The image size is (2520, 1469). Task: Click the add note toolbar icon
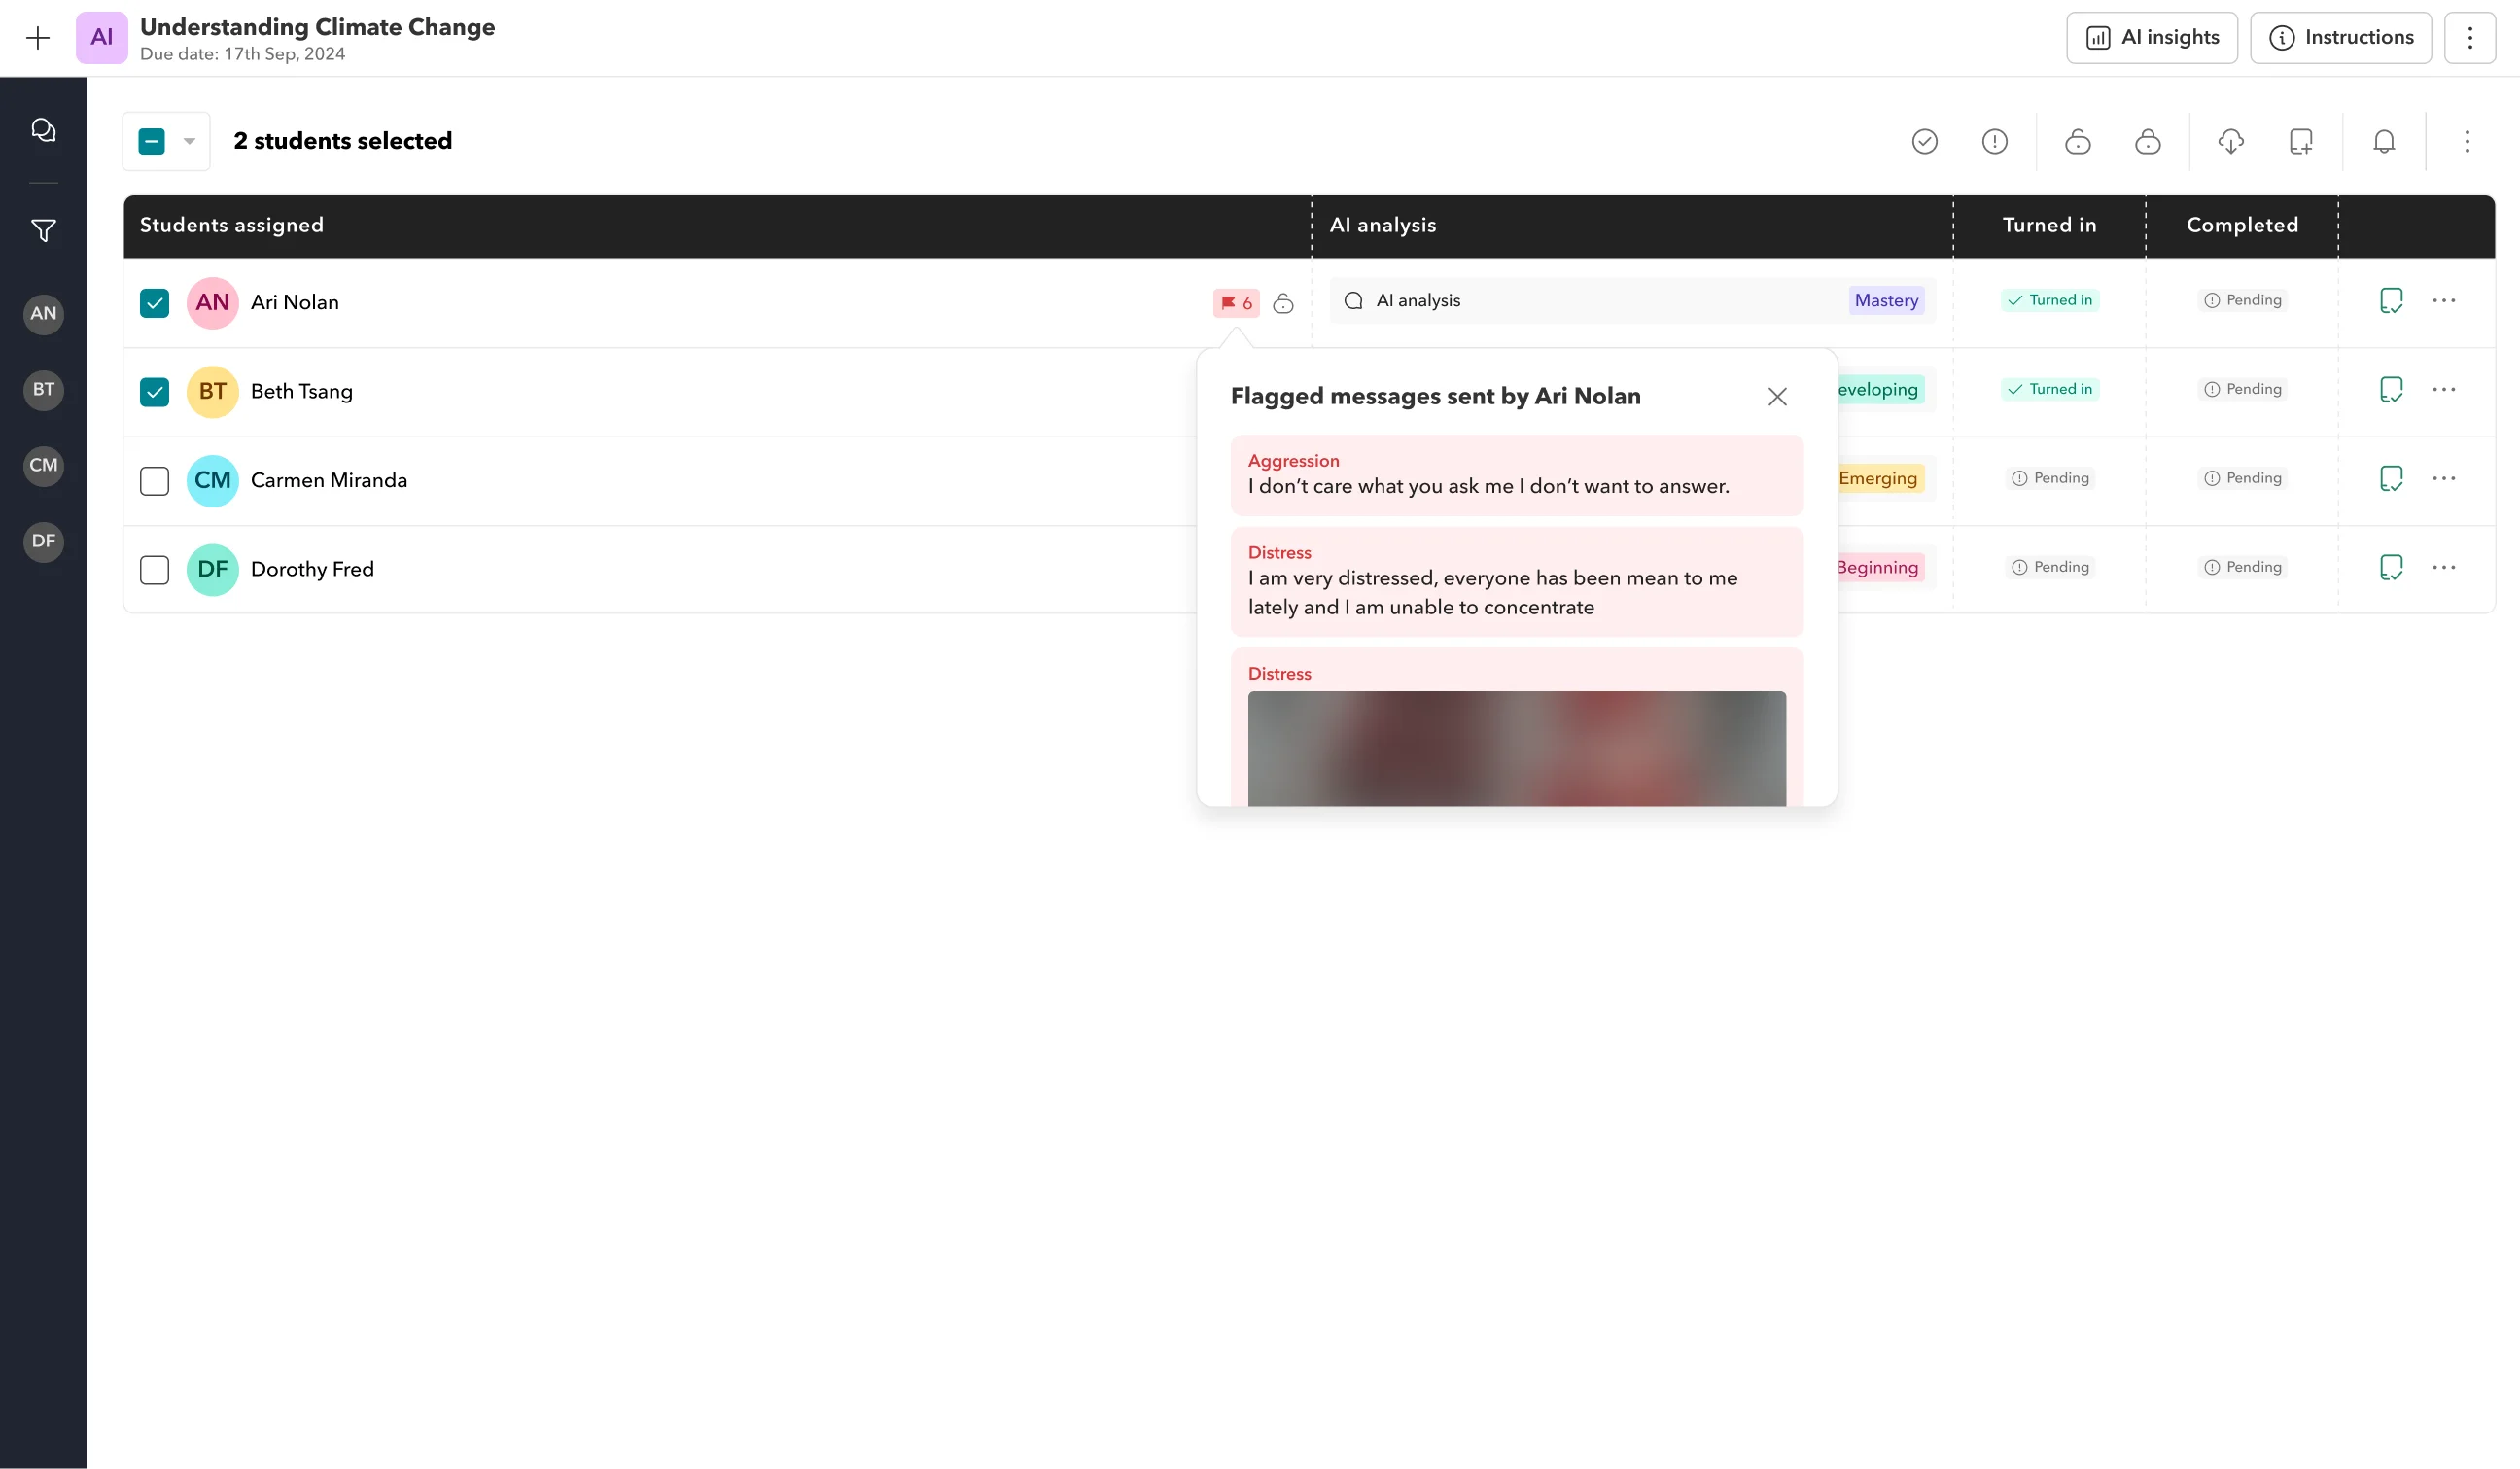click(x=2300, y=142)
